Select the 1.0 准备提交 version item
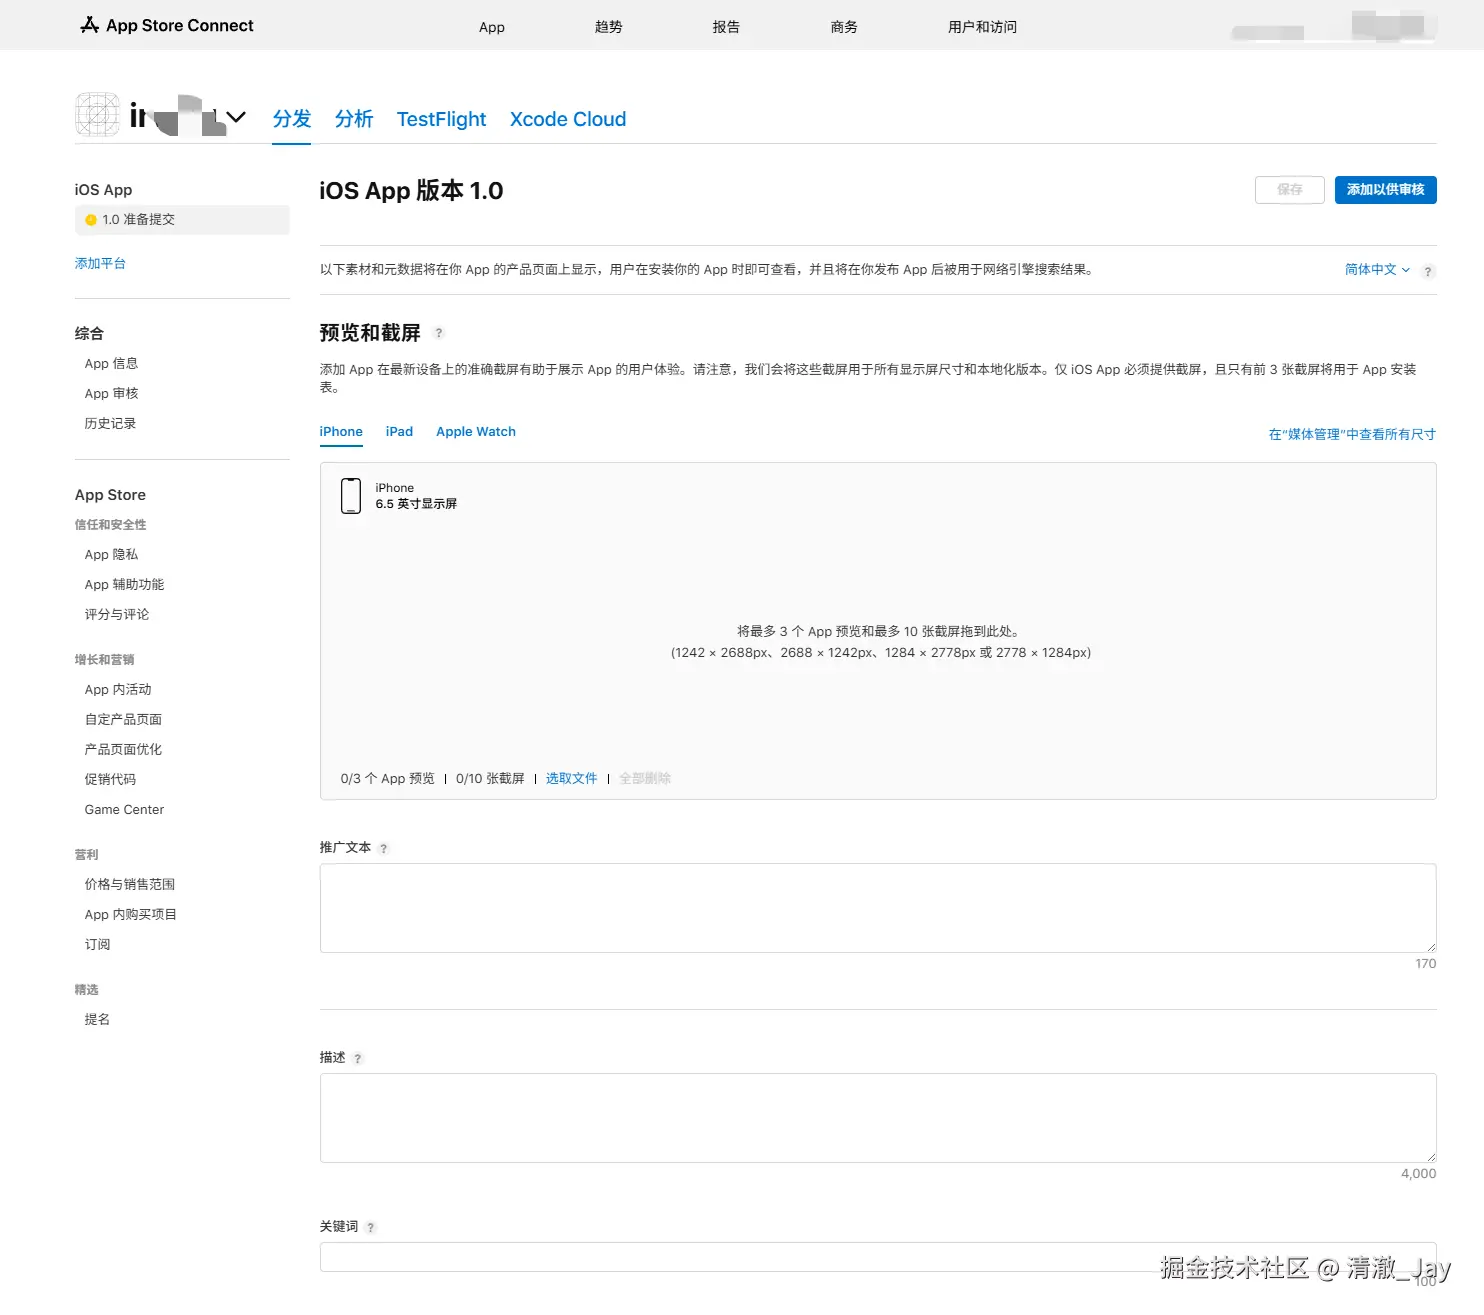Image resolution: width=1484 pixels, height=1315 pixels. tap(182, 220)
